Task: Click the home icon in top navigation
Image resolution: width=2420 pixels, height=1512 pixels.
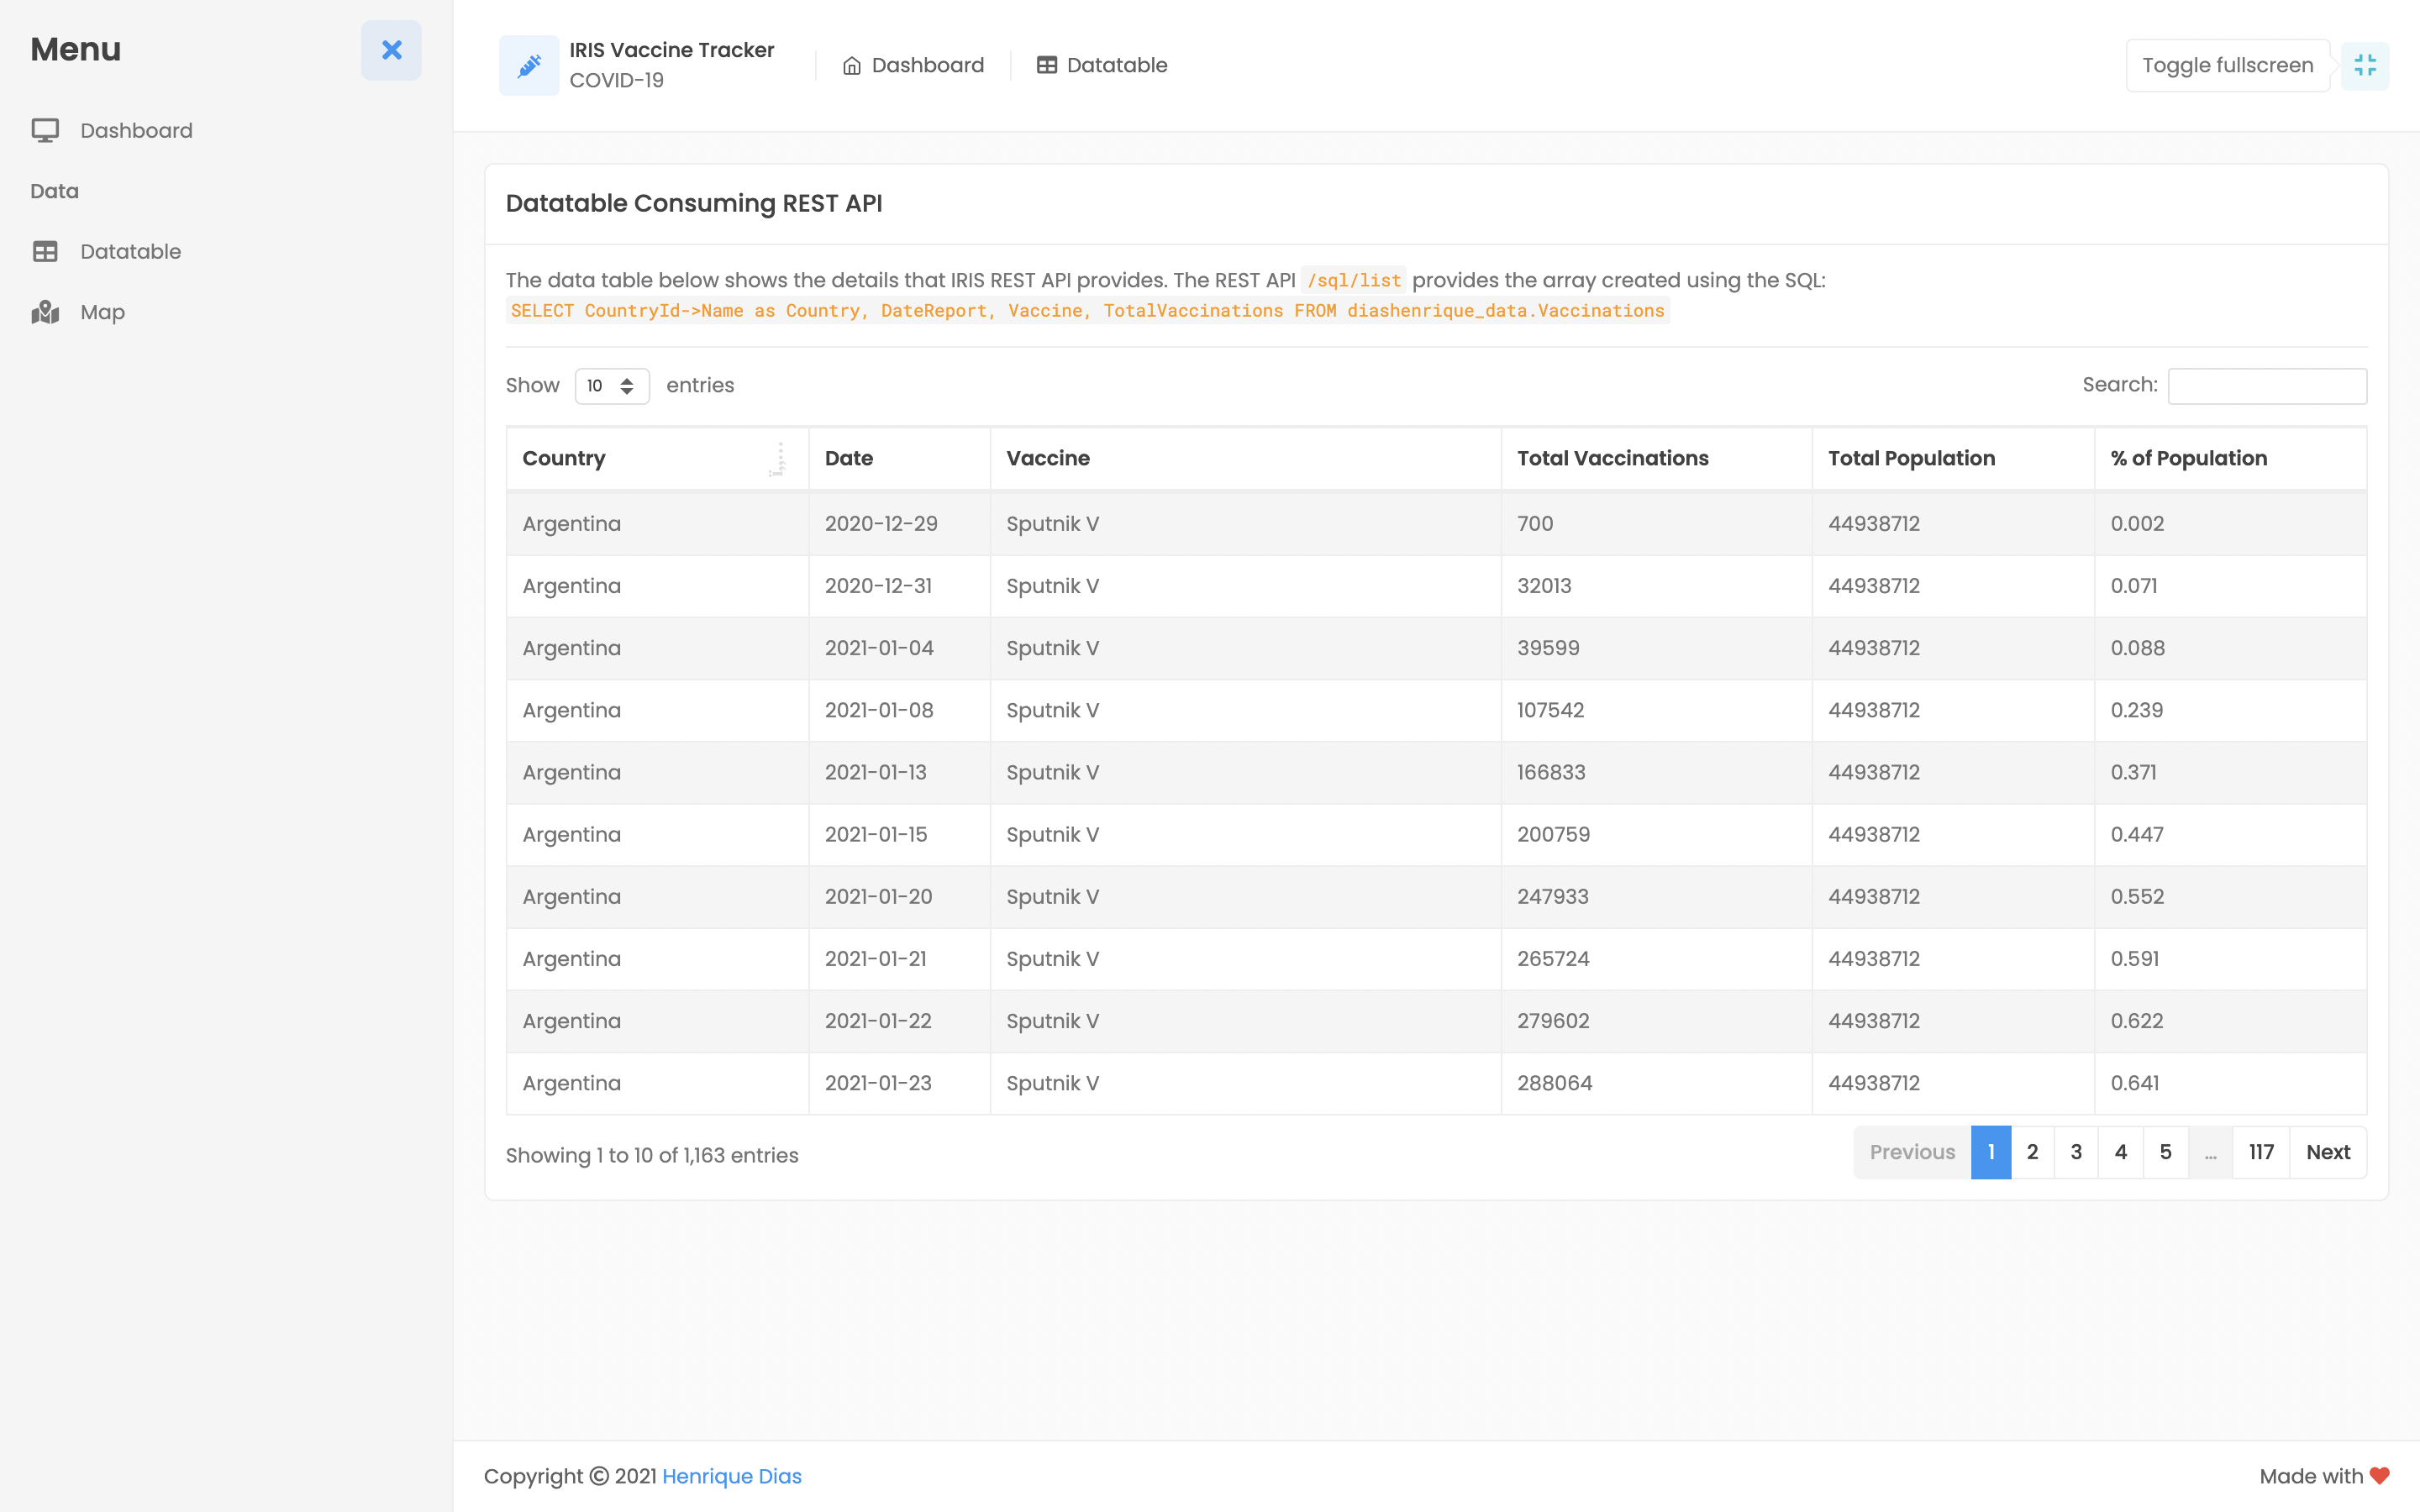Action: coord(851,66)
